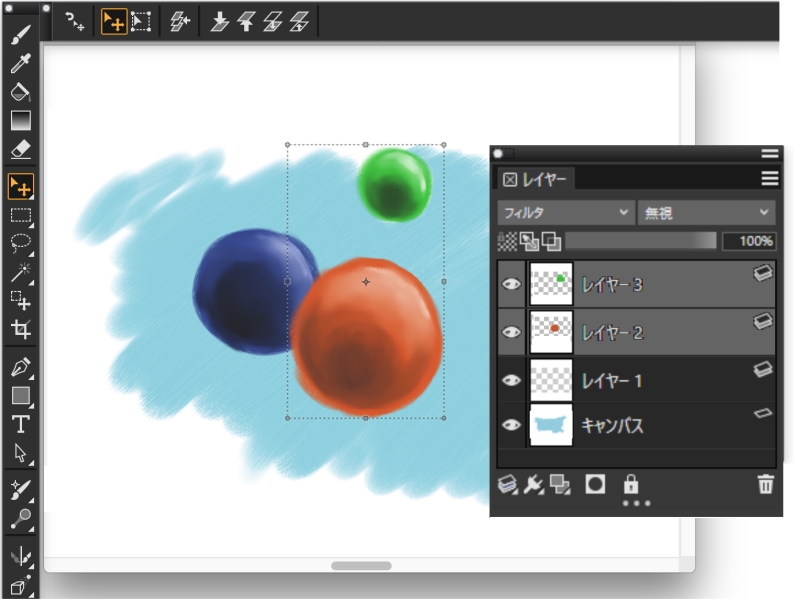Select the Paint Bucket tool
This screenshot has height=600, width=808.
click(20, 93)
